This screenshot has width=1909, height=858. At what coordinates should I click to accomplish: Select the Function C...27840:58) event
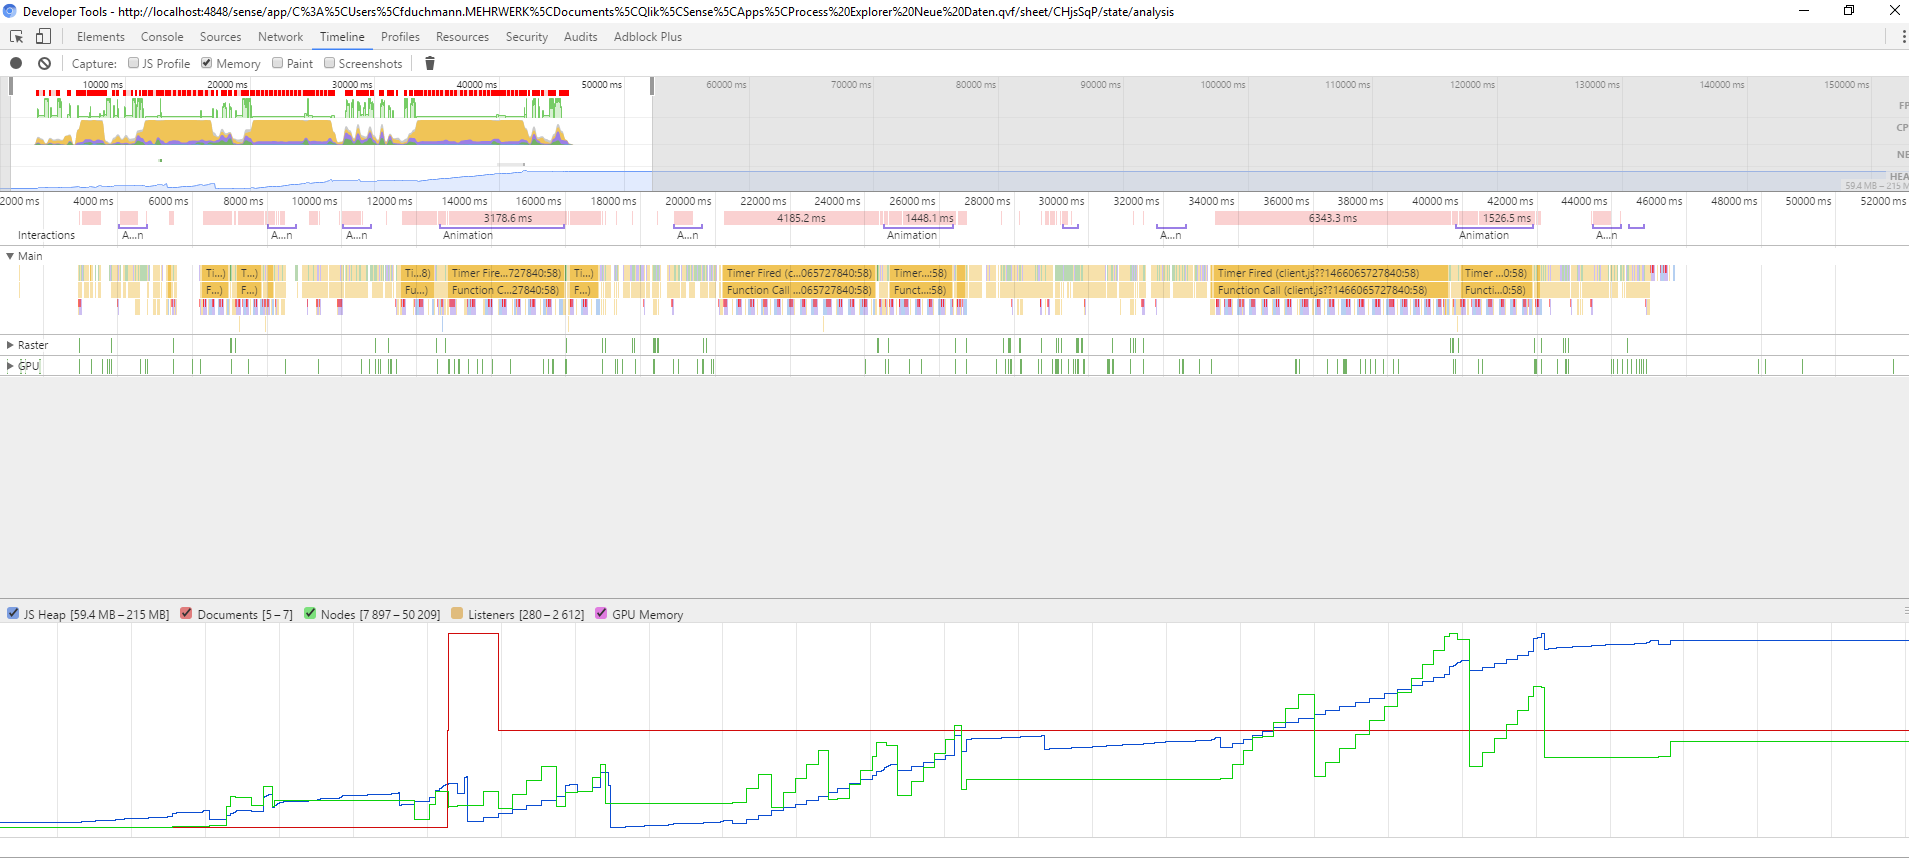click(505, 290)
